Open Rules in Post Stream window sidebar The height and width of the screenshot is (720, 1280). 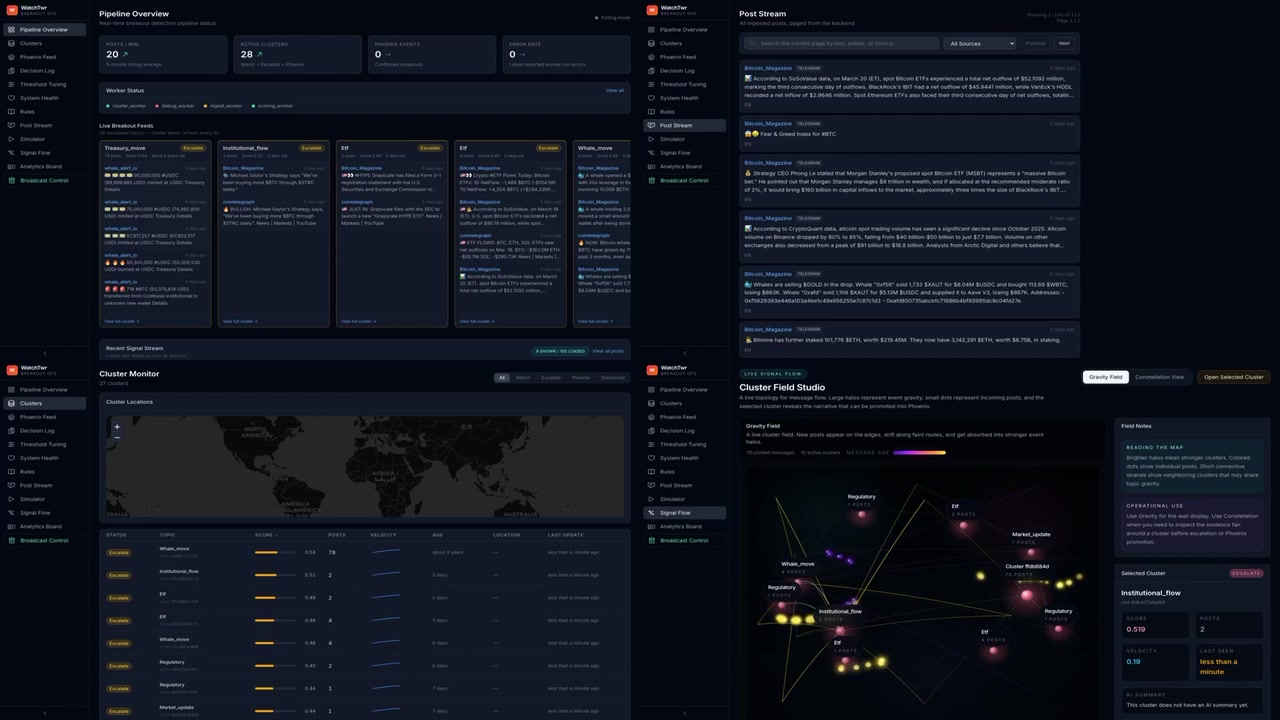coord(685,112)
